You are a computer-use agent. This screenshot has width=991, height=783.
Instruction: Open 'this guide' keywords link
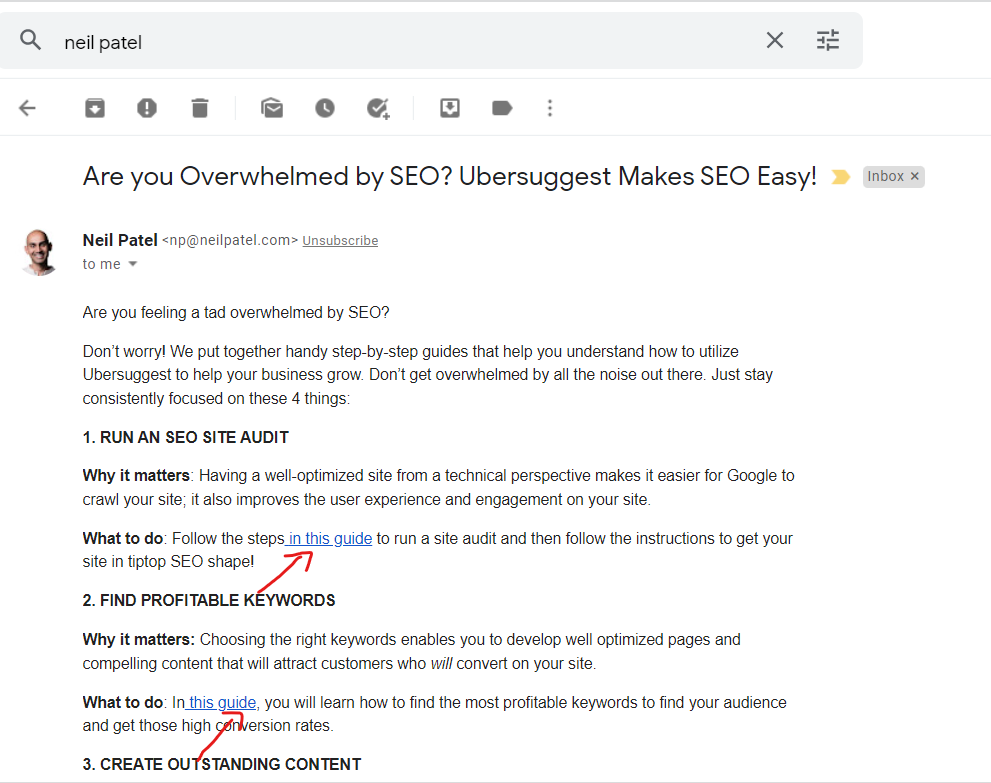click(x=221, y=703)
